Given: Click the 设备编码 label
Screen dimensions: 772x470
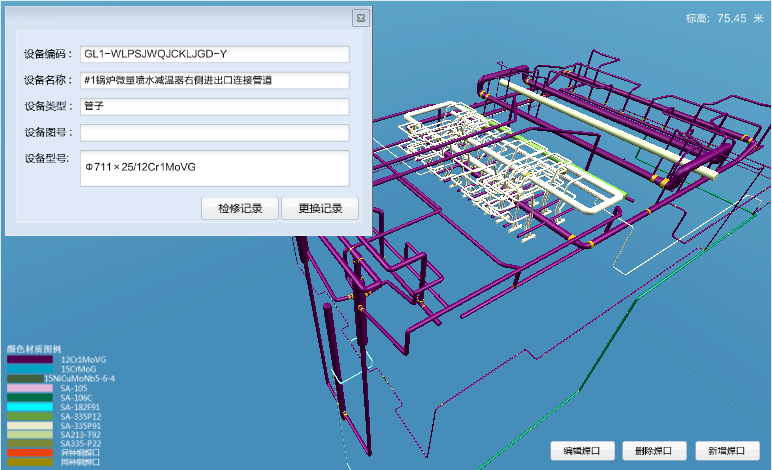Looking at the screenshot, I should click(x=48, y=54).
